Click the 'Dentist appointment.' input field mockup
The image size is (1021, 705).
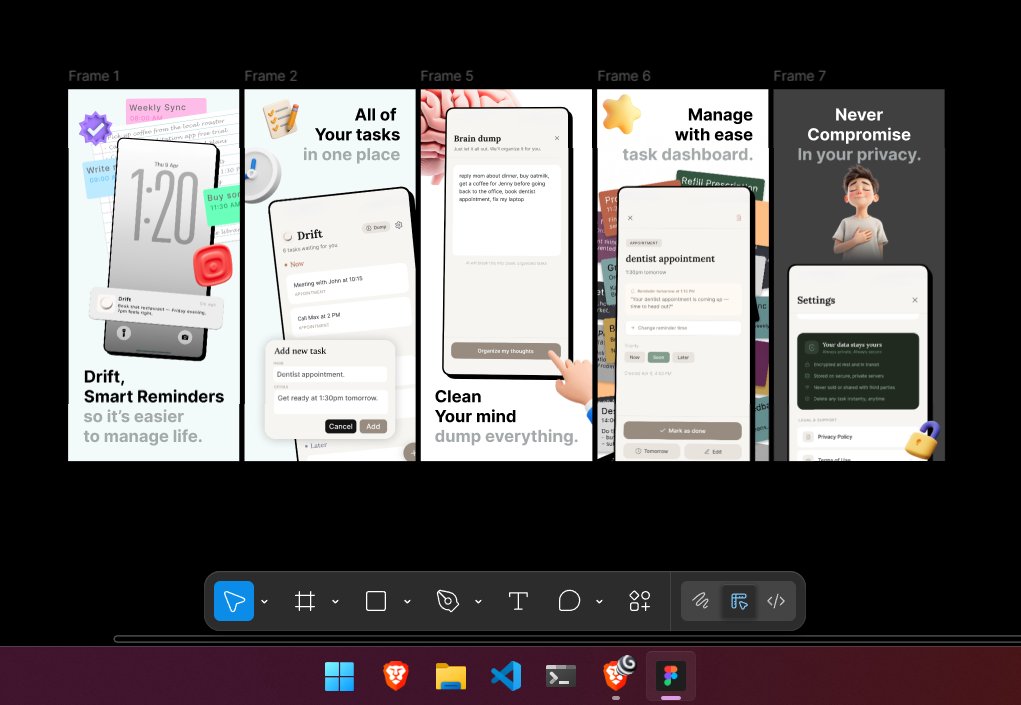(x=329, y=374)
